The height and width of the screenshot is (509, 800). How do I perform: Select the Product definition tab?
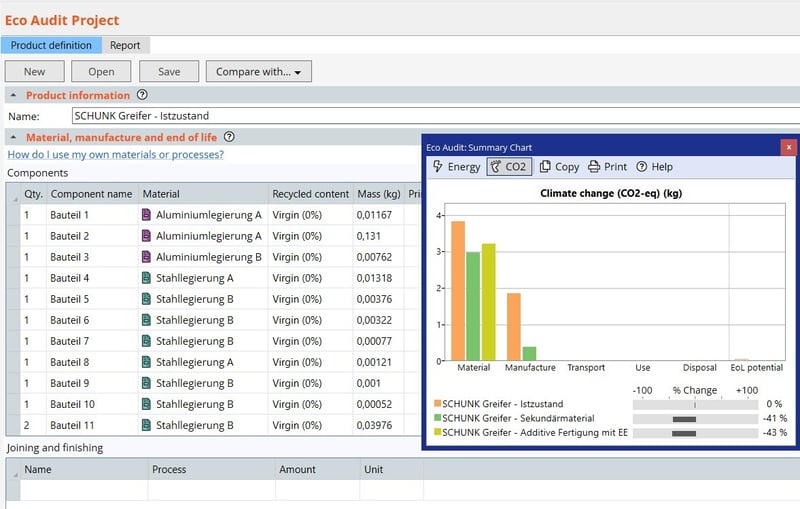tap(50, 45)
